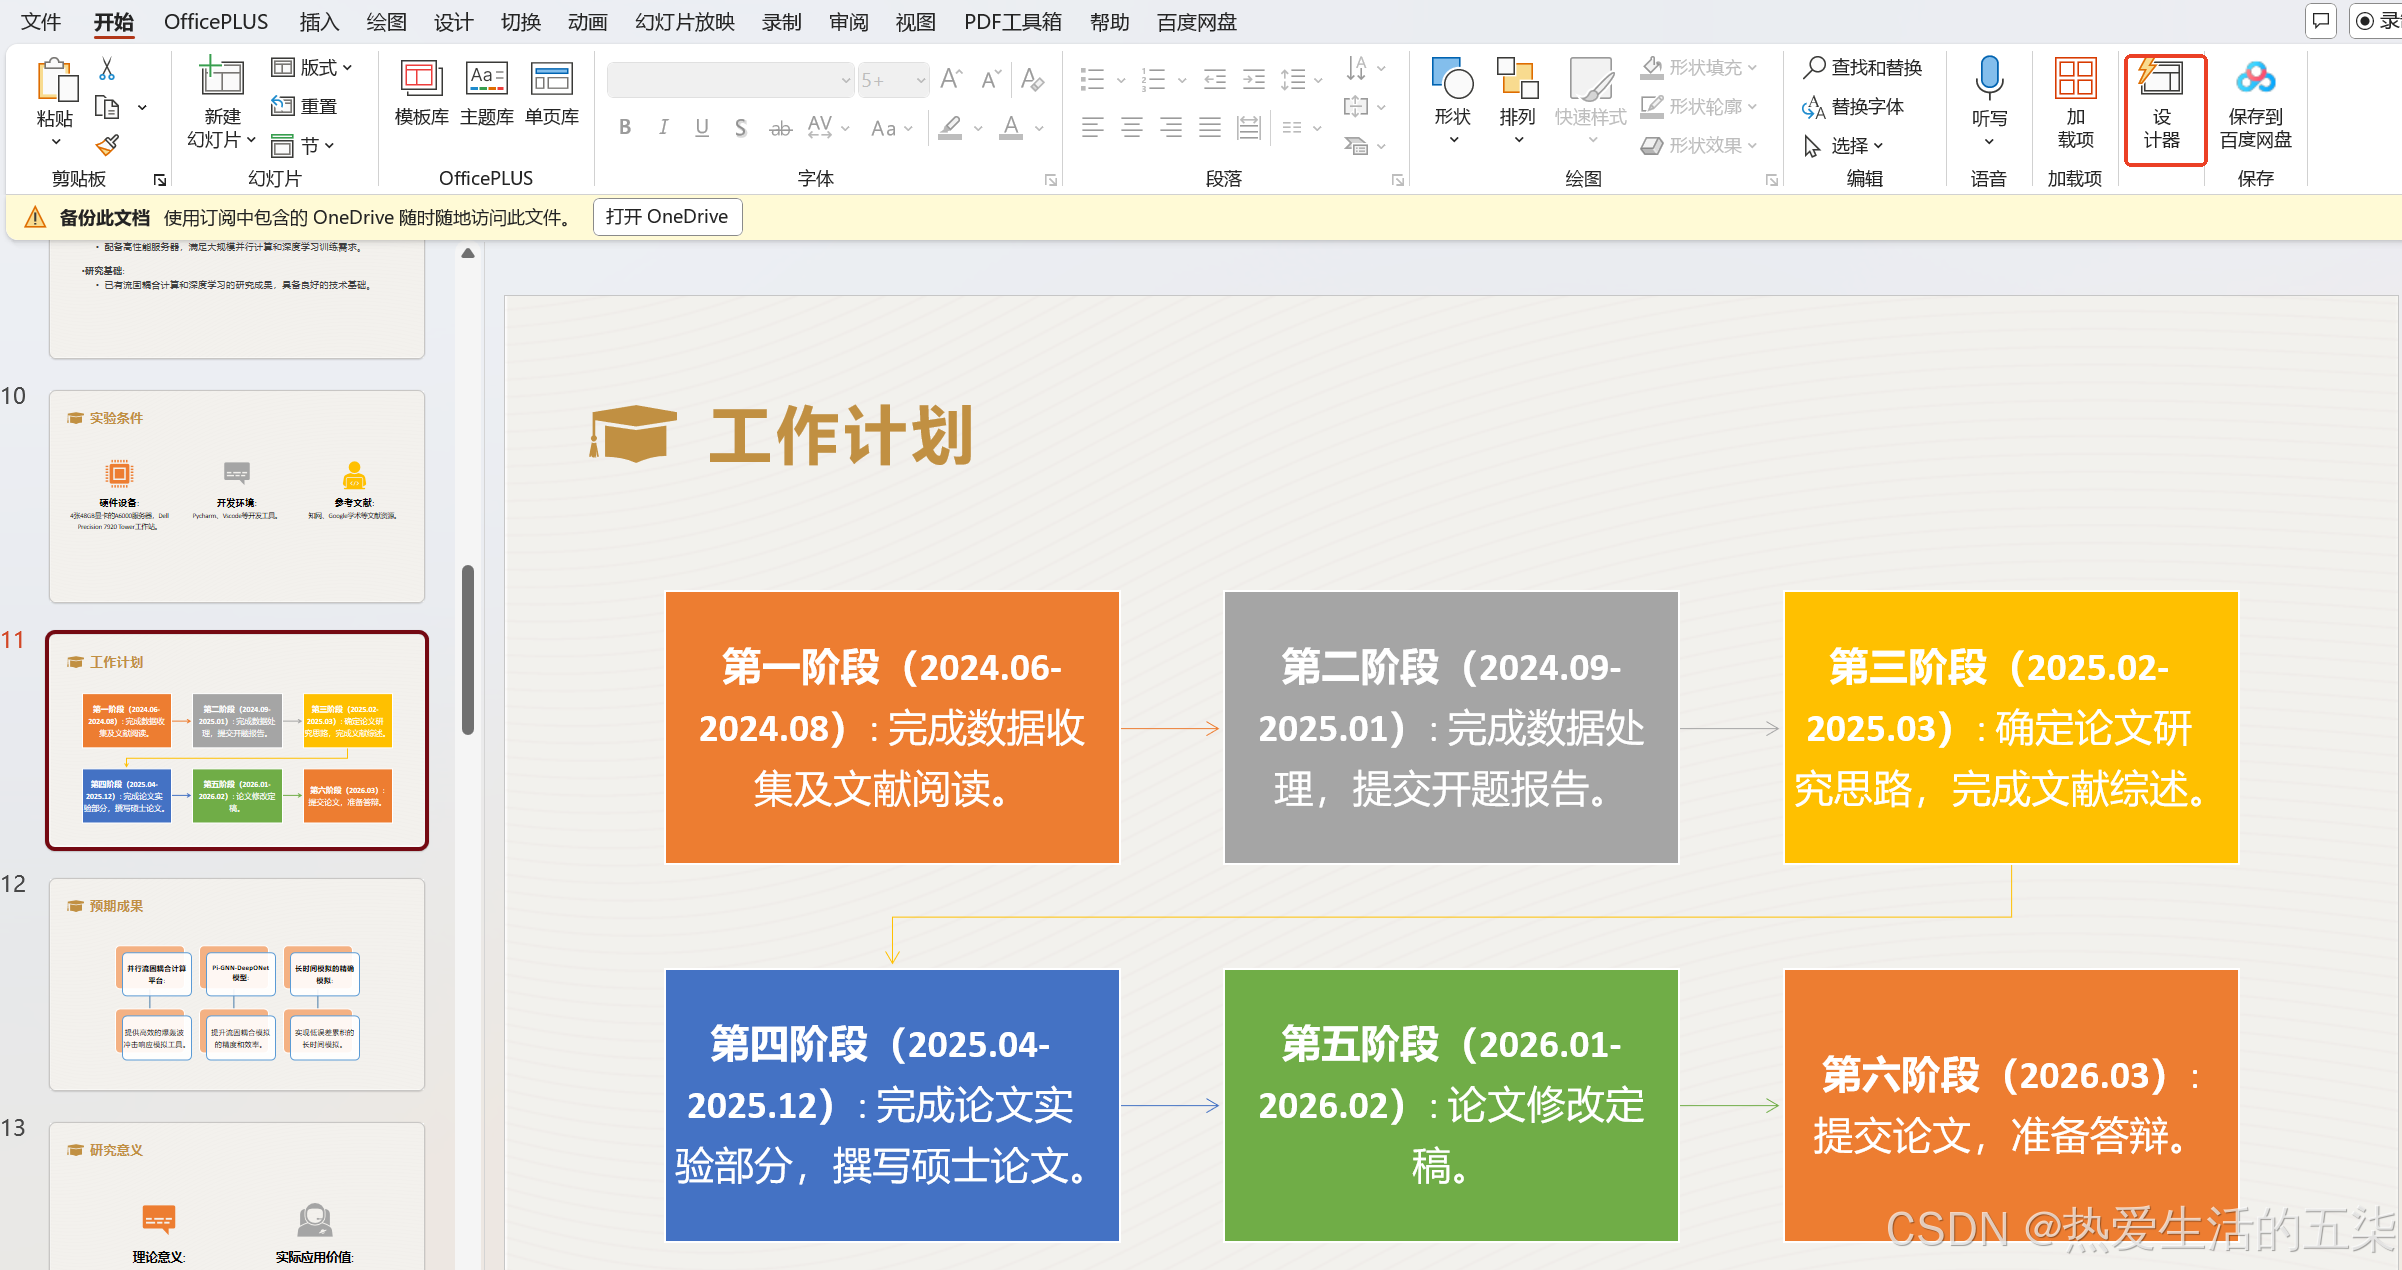Start 听写 dictation microphone
The image size is (2402, 1270).
click(1988, 78)
